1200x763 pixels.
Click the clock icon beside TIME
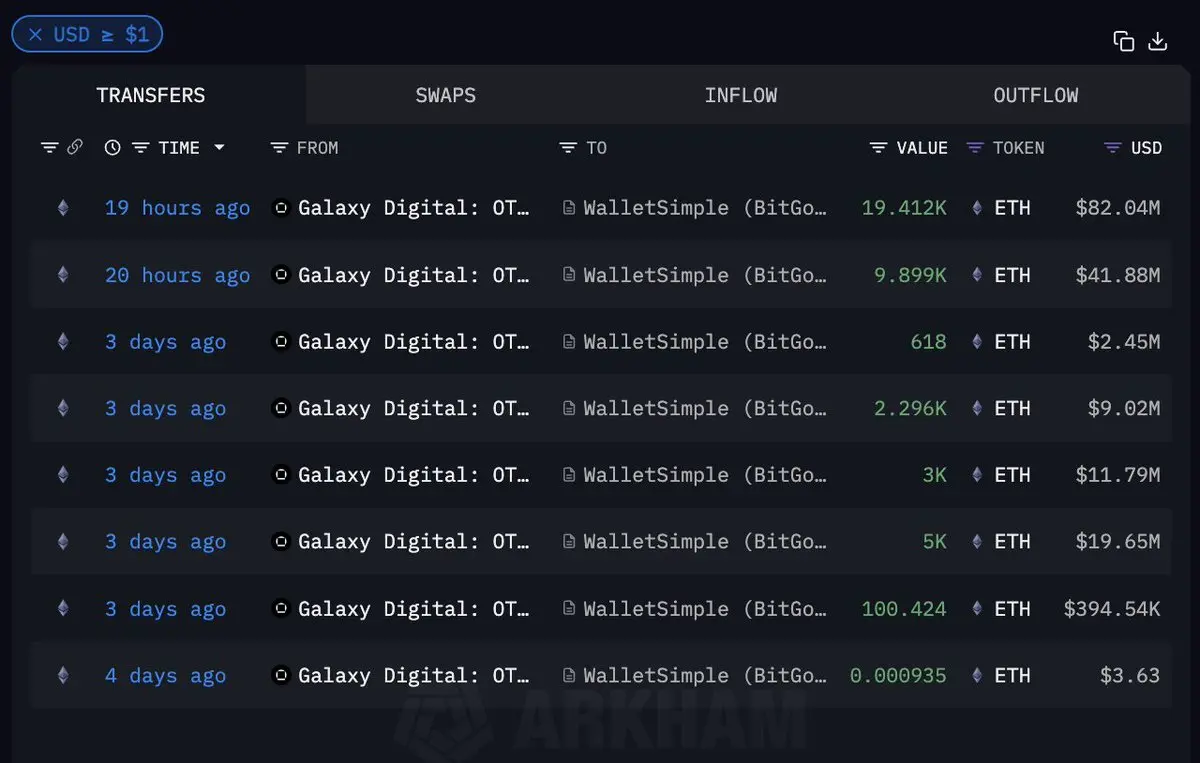(x=113, y=148)
